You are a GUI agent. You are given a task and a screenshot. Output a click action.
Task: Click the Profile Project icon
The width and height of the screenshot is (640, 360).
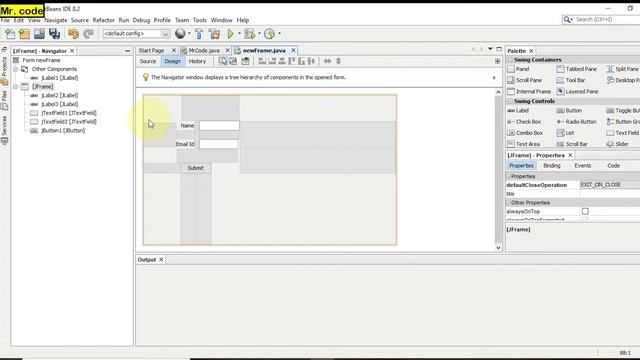(269, 34)
